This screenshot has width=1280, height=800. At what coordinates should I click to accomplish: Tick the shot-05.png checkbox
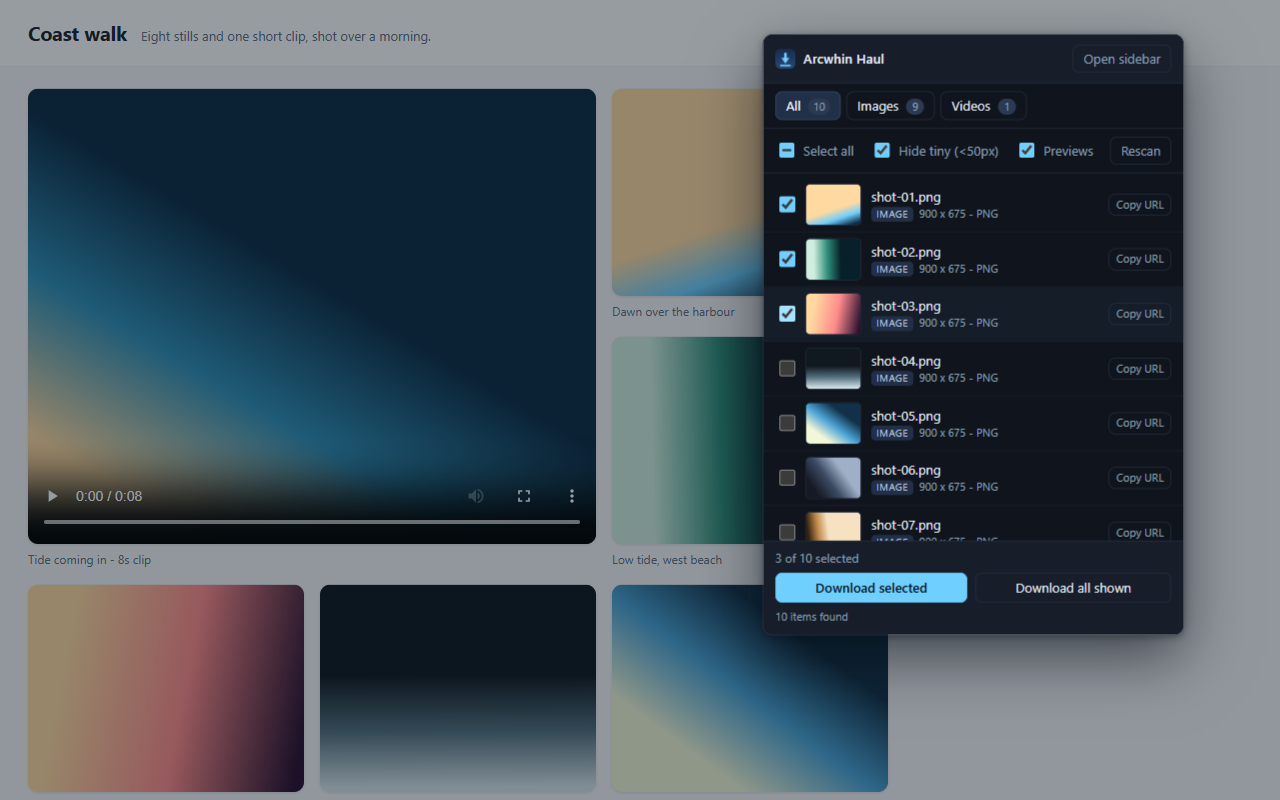click(787, 423)
